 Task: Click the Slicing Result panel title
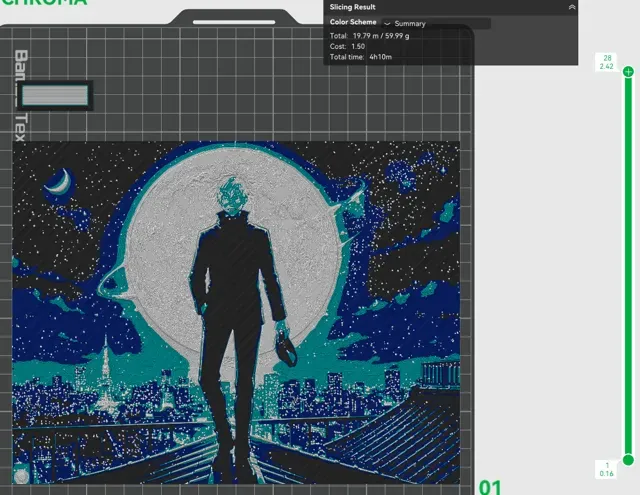353,7
